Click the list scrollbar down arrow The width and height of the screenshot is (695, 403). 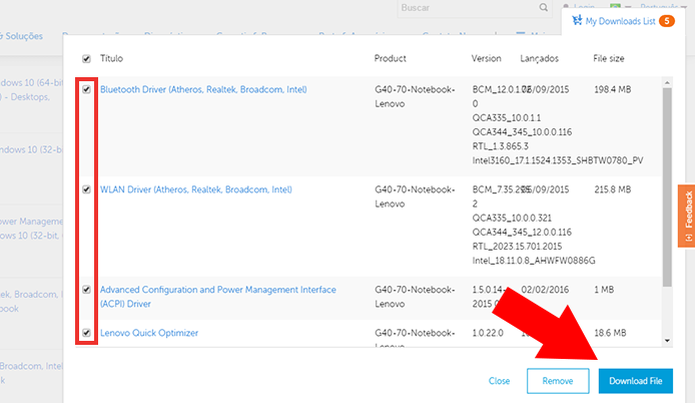(x=667, y=340)
